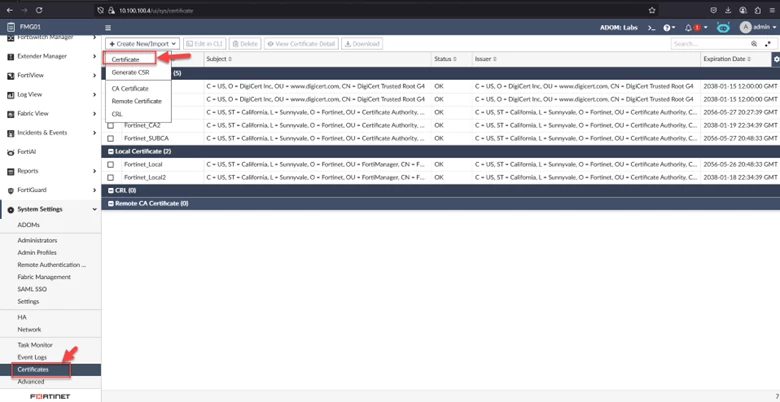The height and width of the screenshot is (402, 780).
Task: Open Task Monitor in the sidebar
Action: (x=35, y=345)
